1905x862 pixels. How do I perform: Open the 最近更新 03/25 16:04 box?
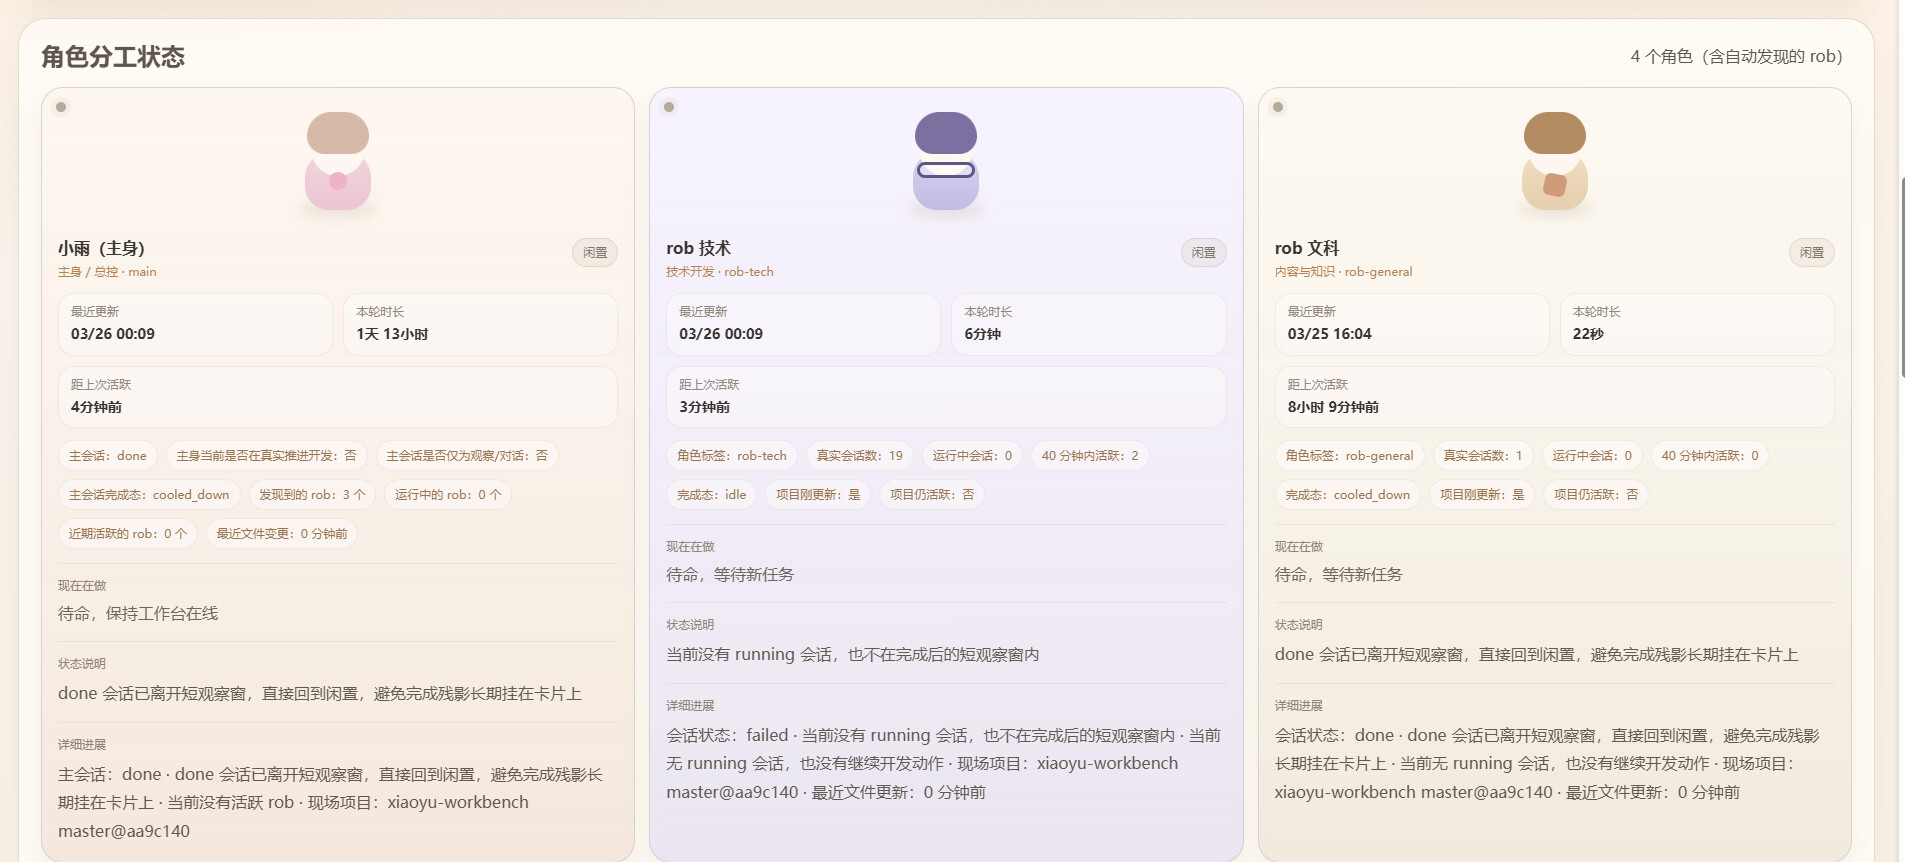click(1412, 324)
